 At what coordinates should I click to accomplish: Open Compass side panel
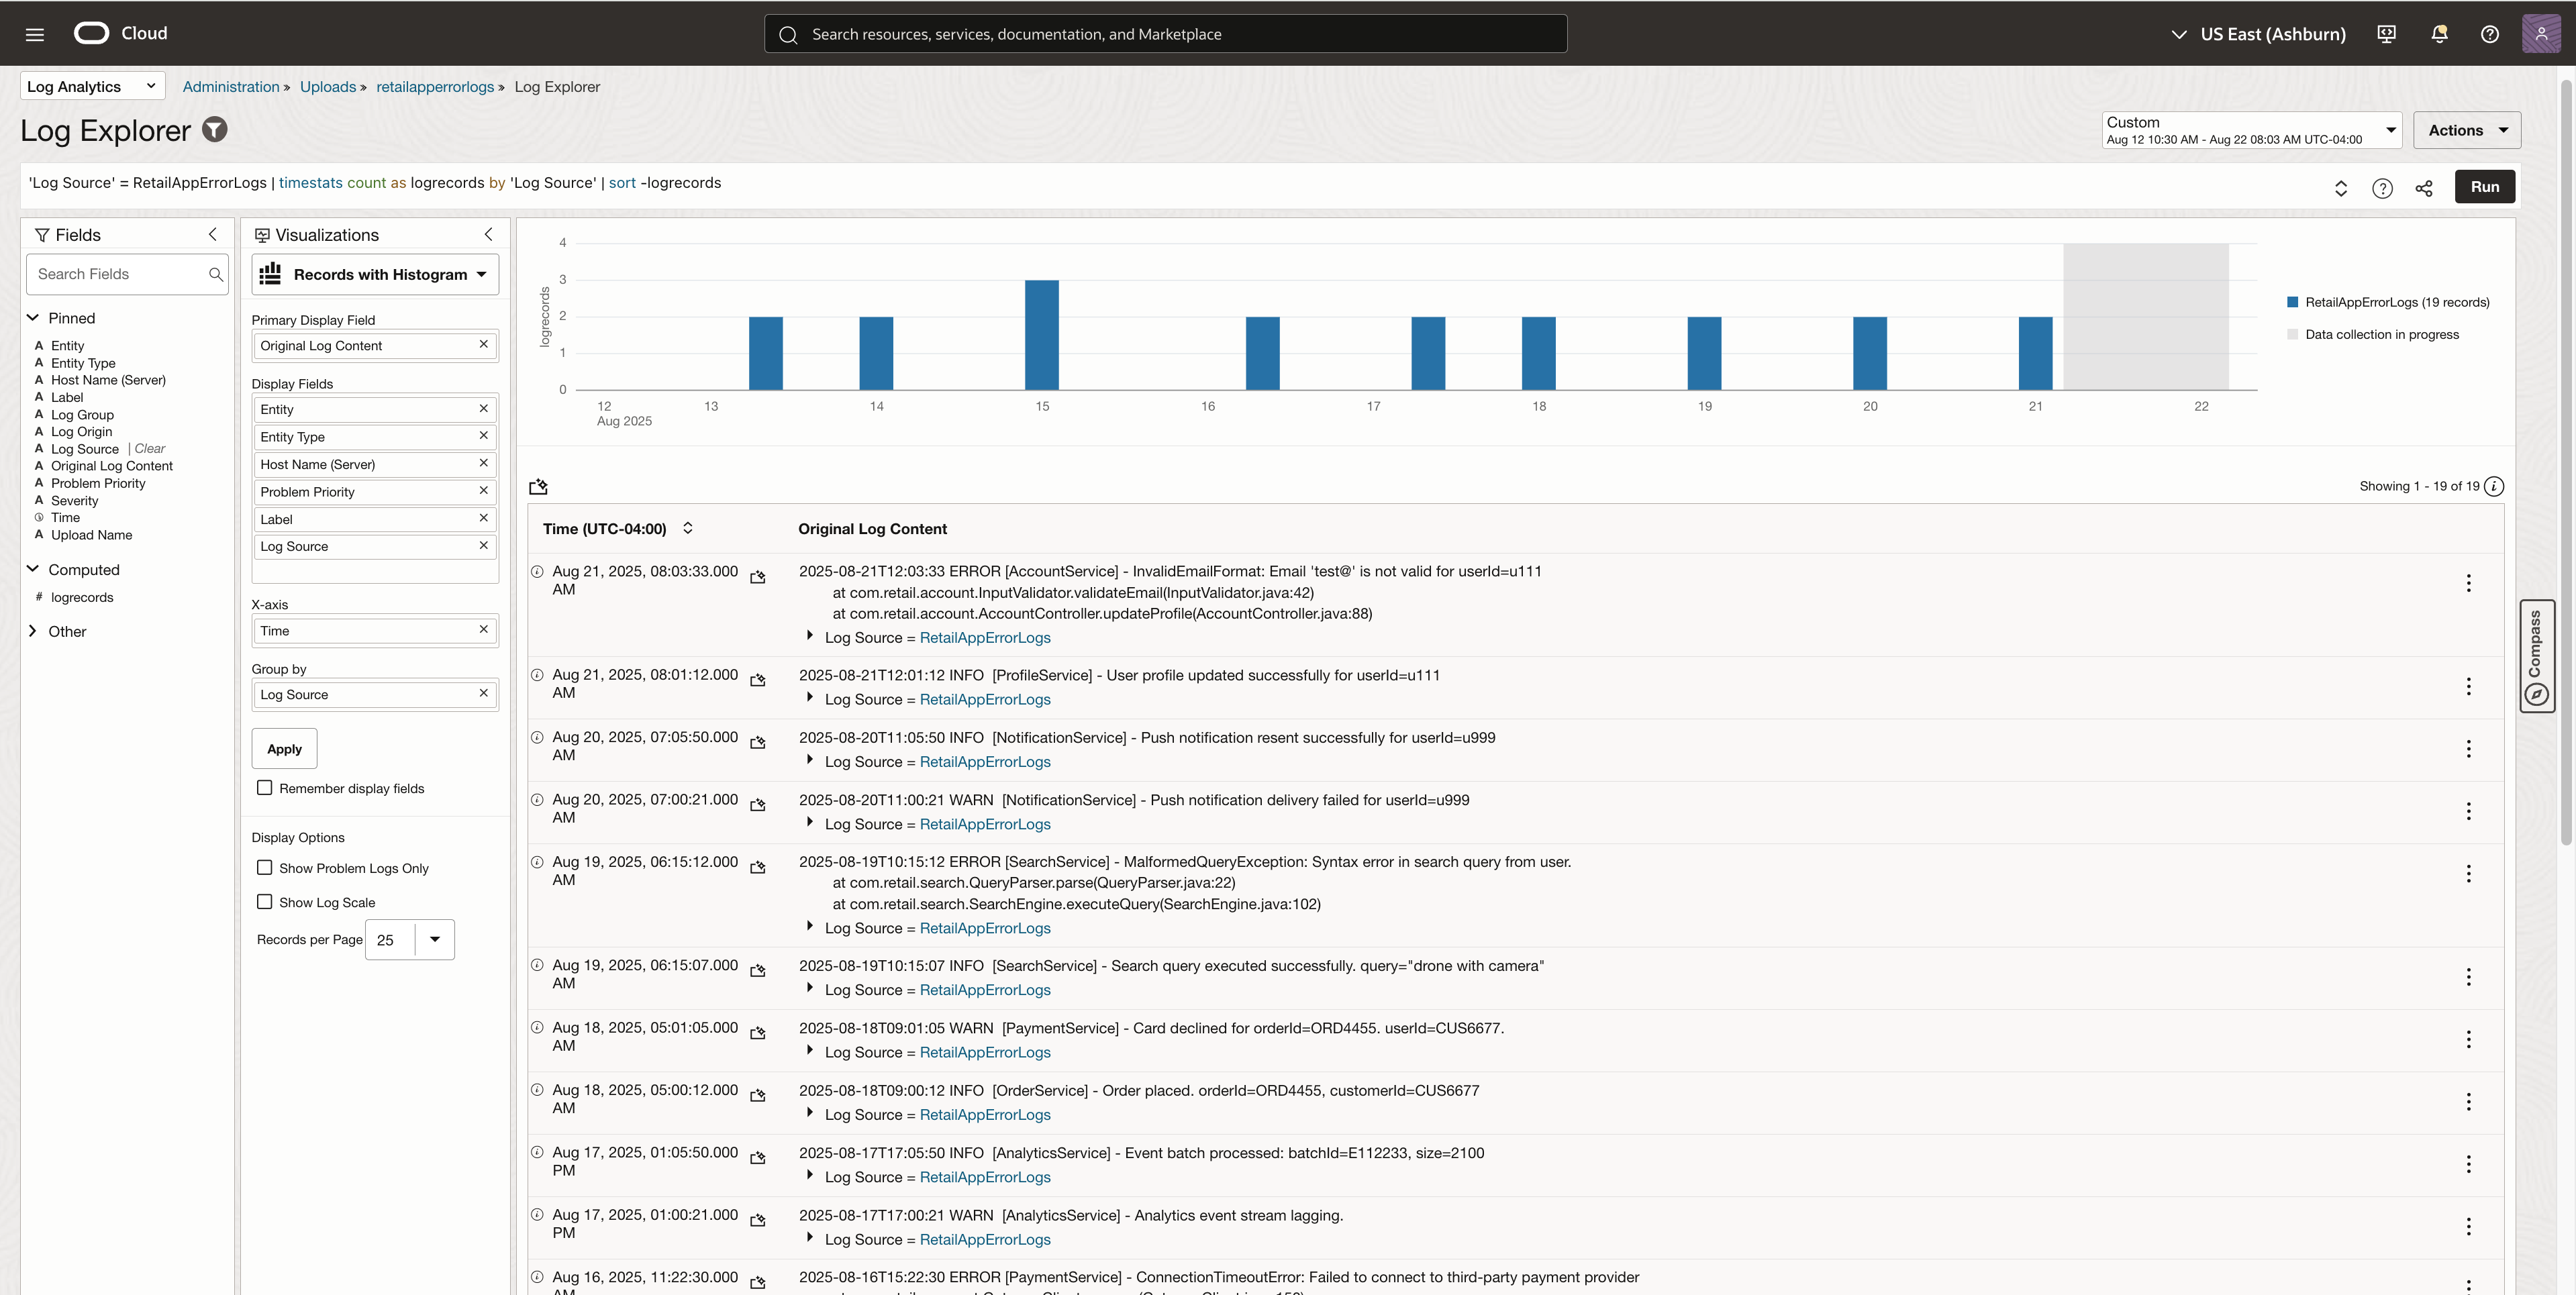pos(2536,656)
